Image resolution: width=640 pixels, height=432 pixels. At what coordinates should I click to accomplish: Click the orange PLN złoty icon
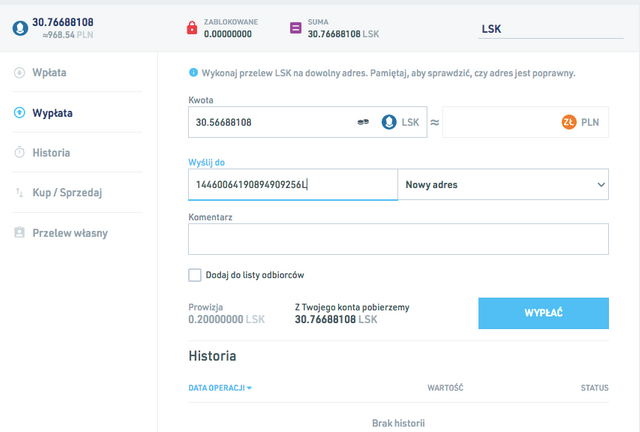[x=569, y=122]
